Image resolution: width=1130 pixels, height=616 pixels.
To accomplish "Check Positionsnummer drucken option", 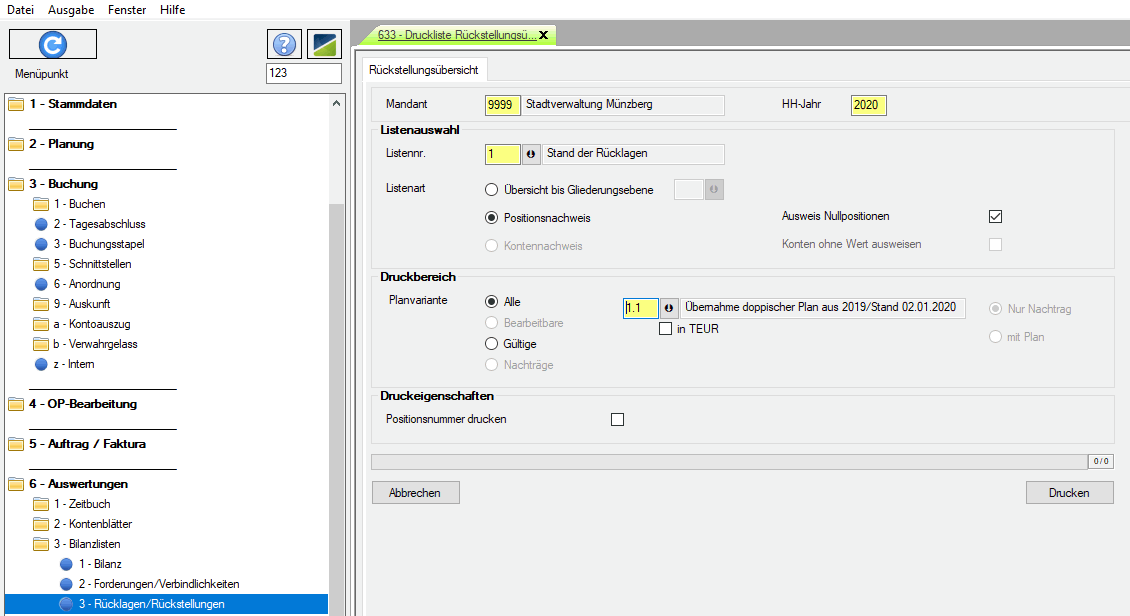I will (617, 419).
